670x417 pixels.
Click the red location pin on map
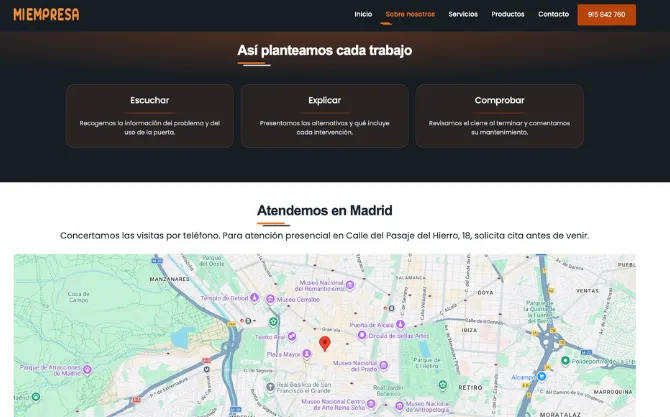tap(325, 344)
